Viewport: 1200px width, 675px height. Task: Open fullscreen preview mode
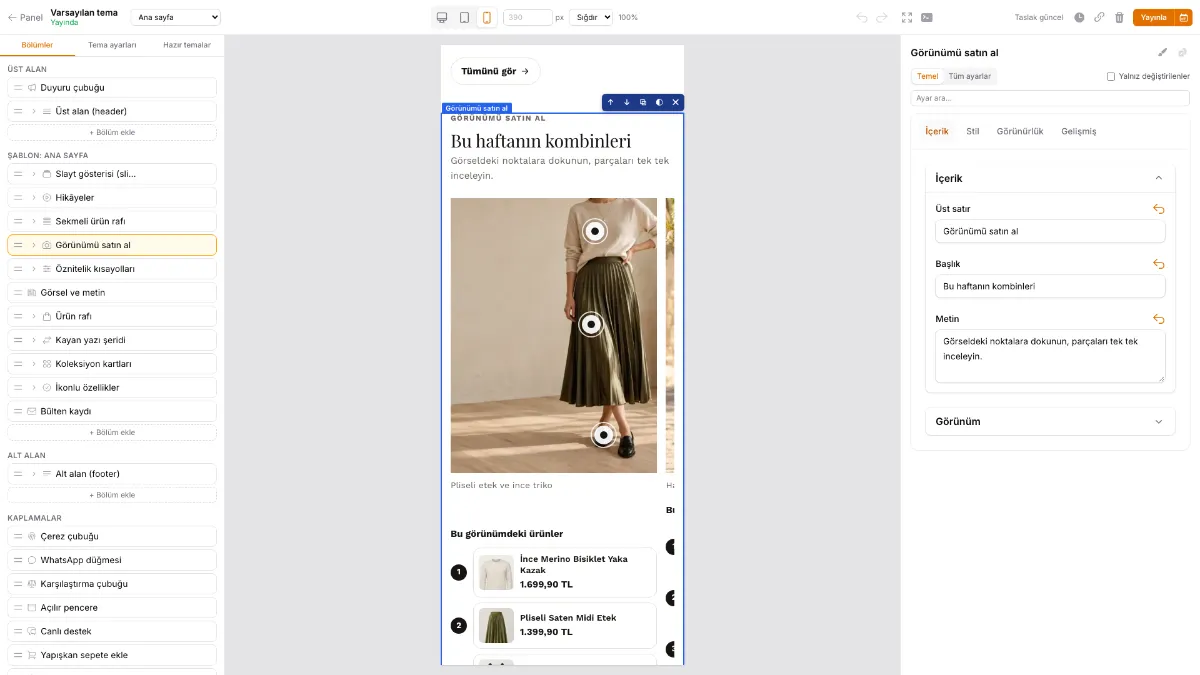tap(907, 17)
